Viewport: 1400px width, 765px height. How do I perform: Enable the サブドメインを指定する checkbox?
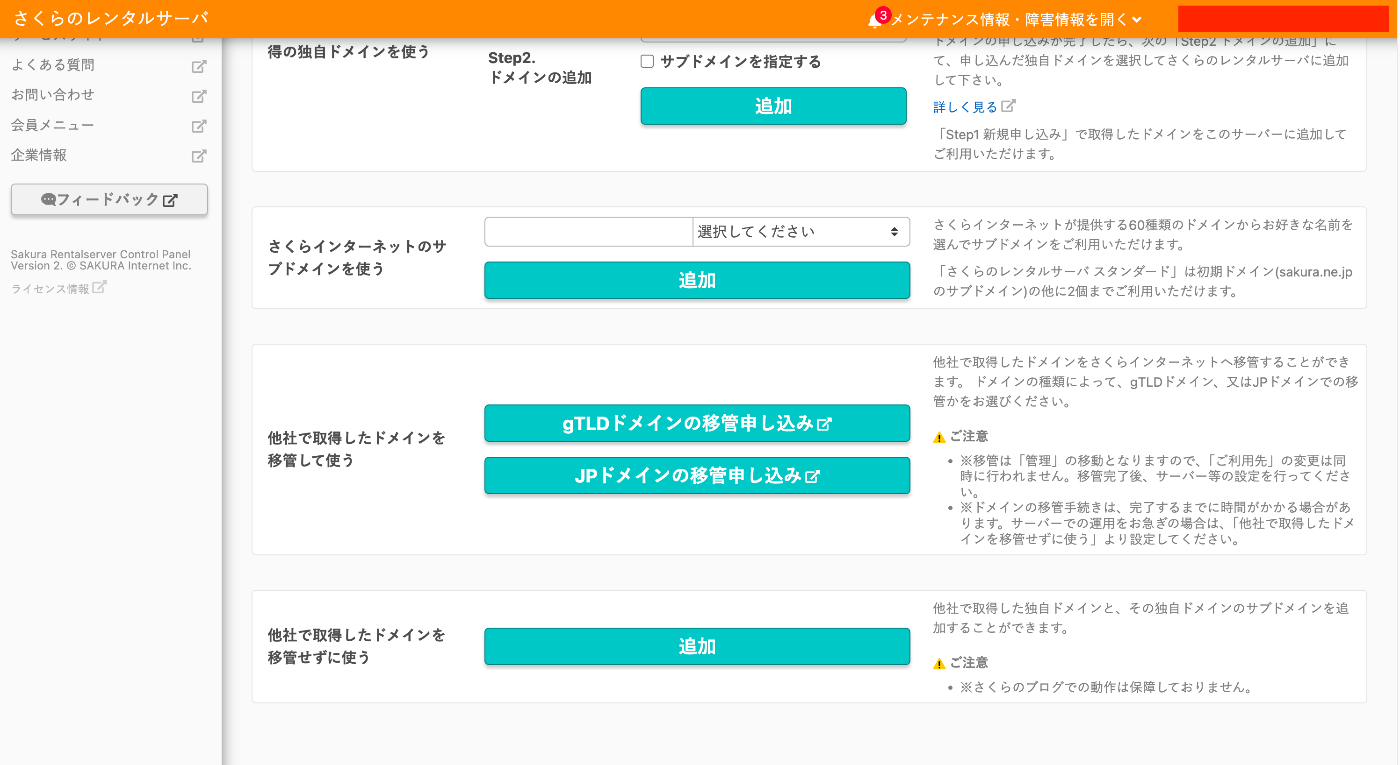click(646, 61)
